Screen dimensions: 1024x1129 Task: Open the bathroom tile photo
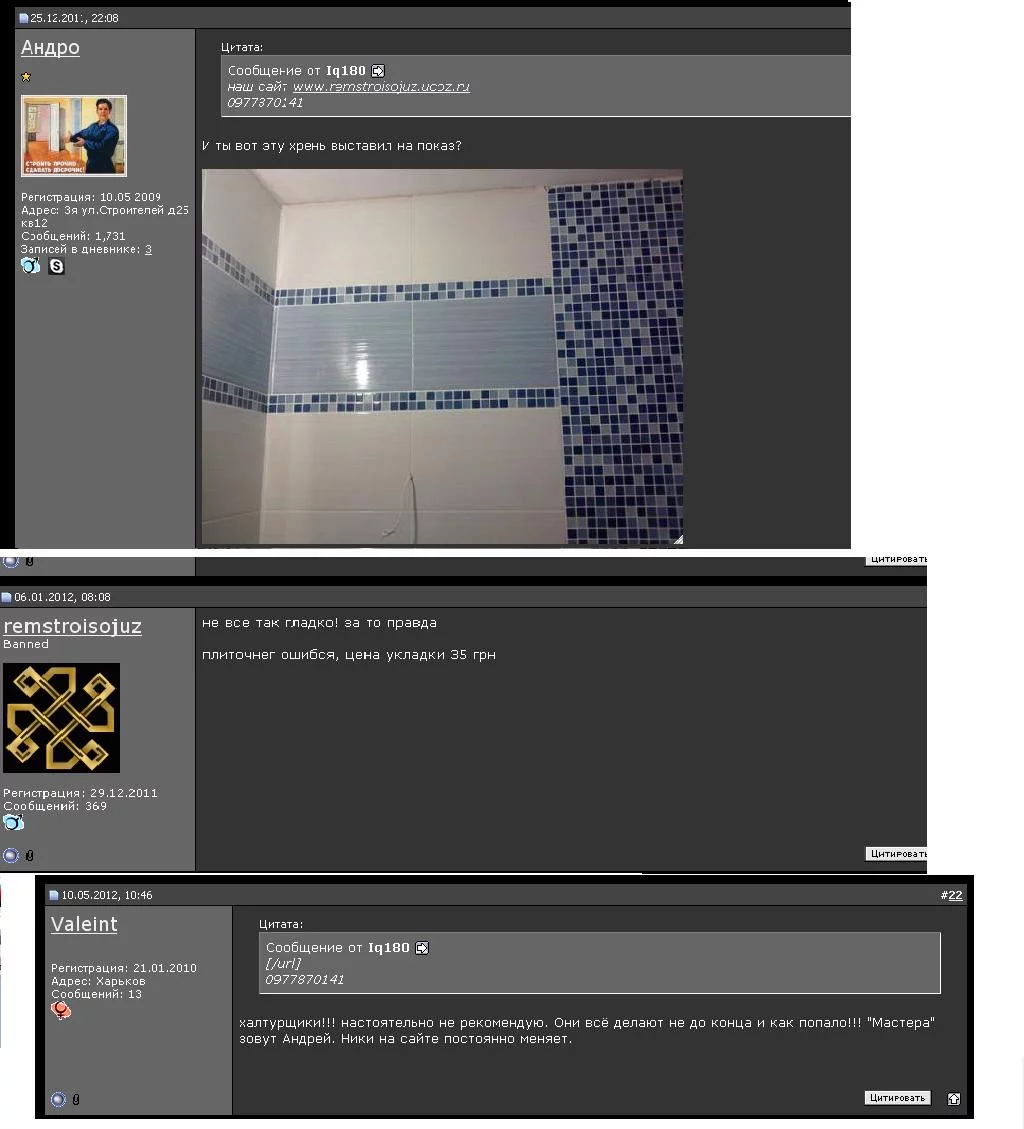point(442,356)
